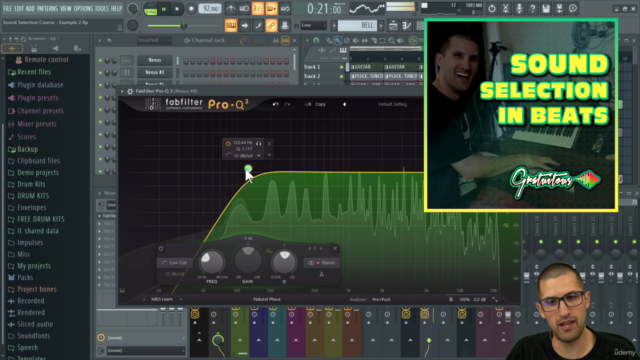The image size is (640, 360).
Task: Click the audio editor scissors icon
Action: point(505,8)
